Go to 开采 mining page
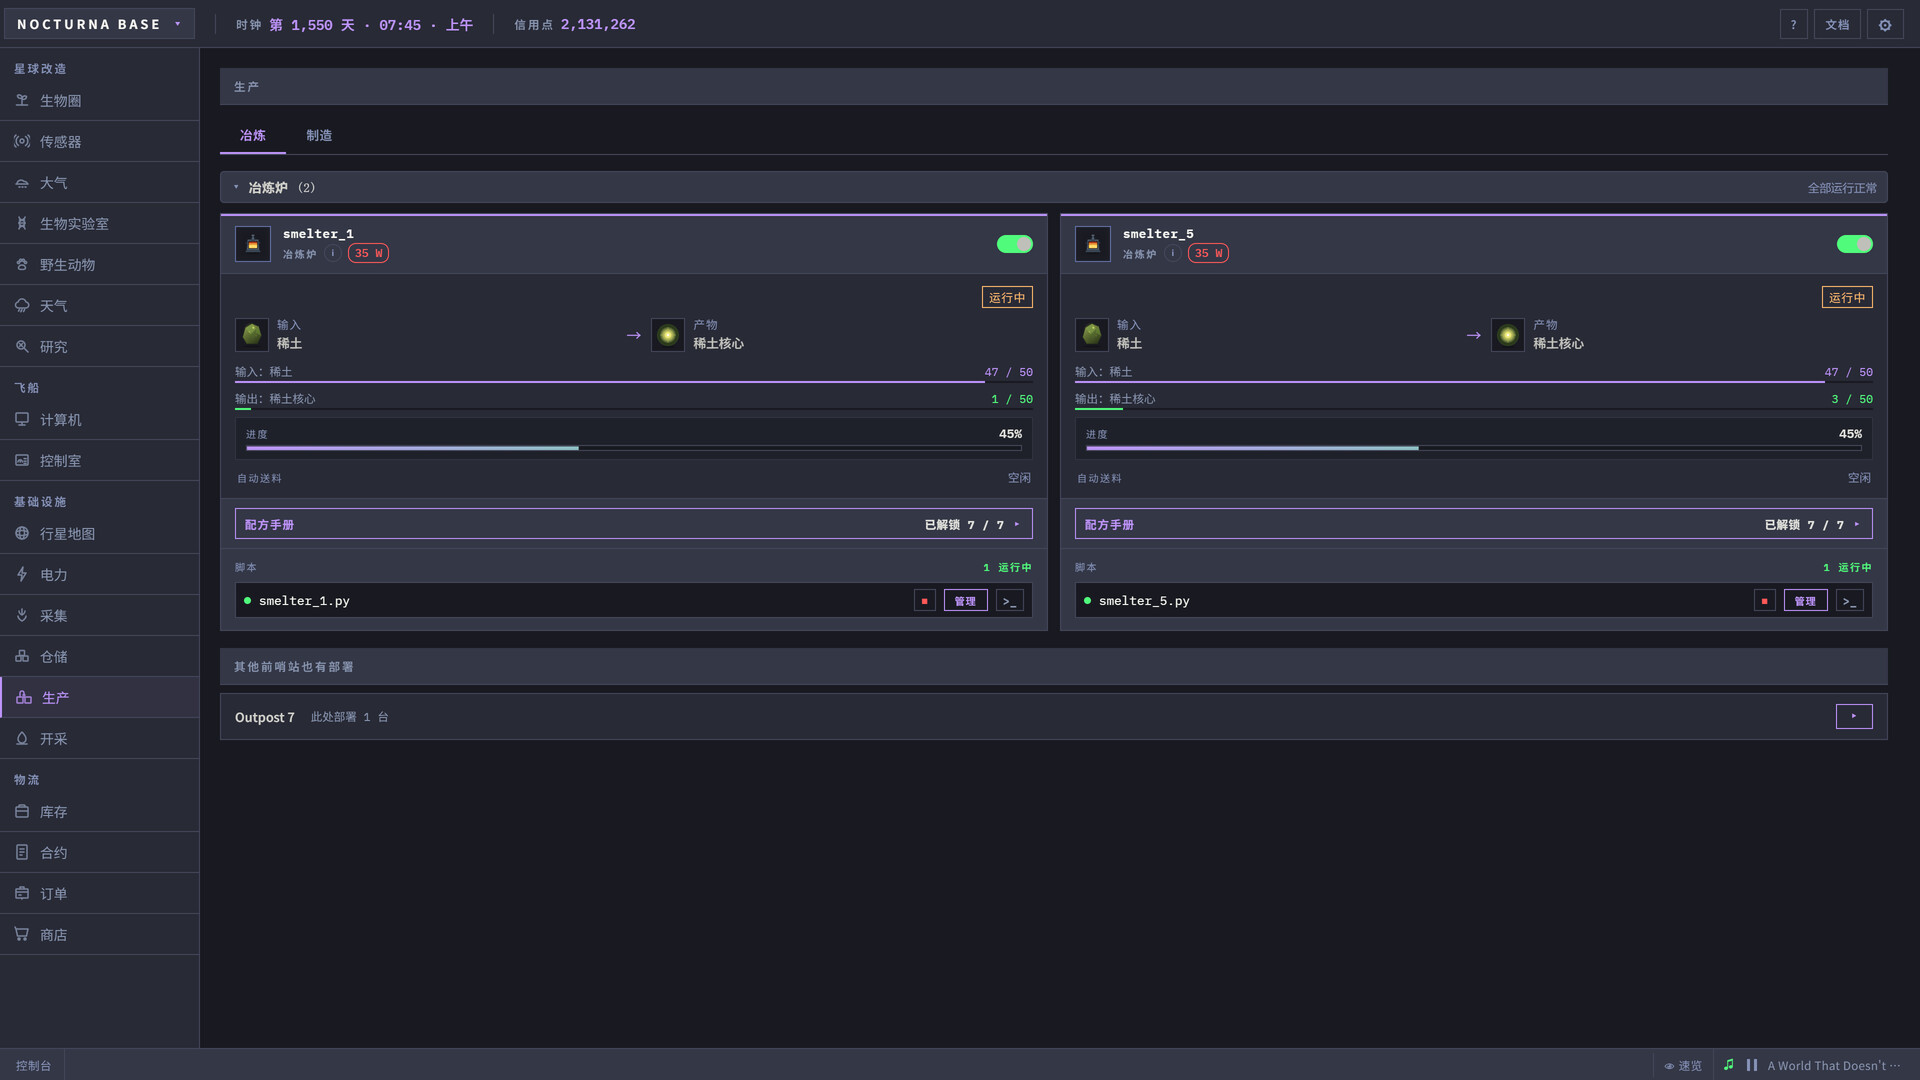This screenshot has height=1080, width=1920. click(x=99, y=739)
